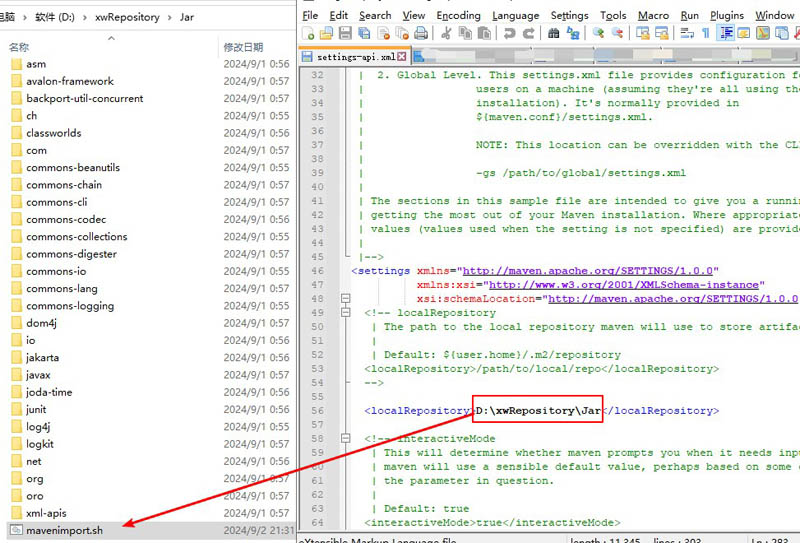The height and width of the screenshot is (543, 800).
Task: Click the Zoom Out magnifier icon
Action: click(617, 34)
